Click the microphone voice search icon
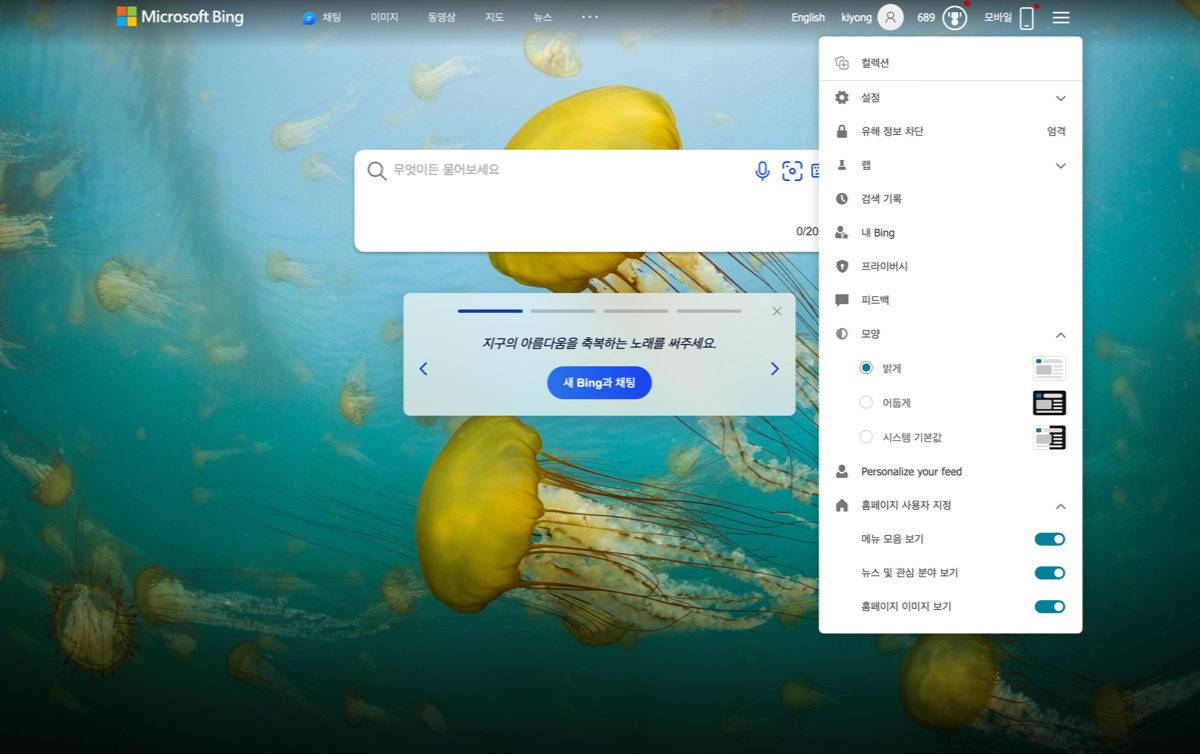 pos(762,171)
